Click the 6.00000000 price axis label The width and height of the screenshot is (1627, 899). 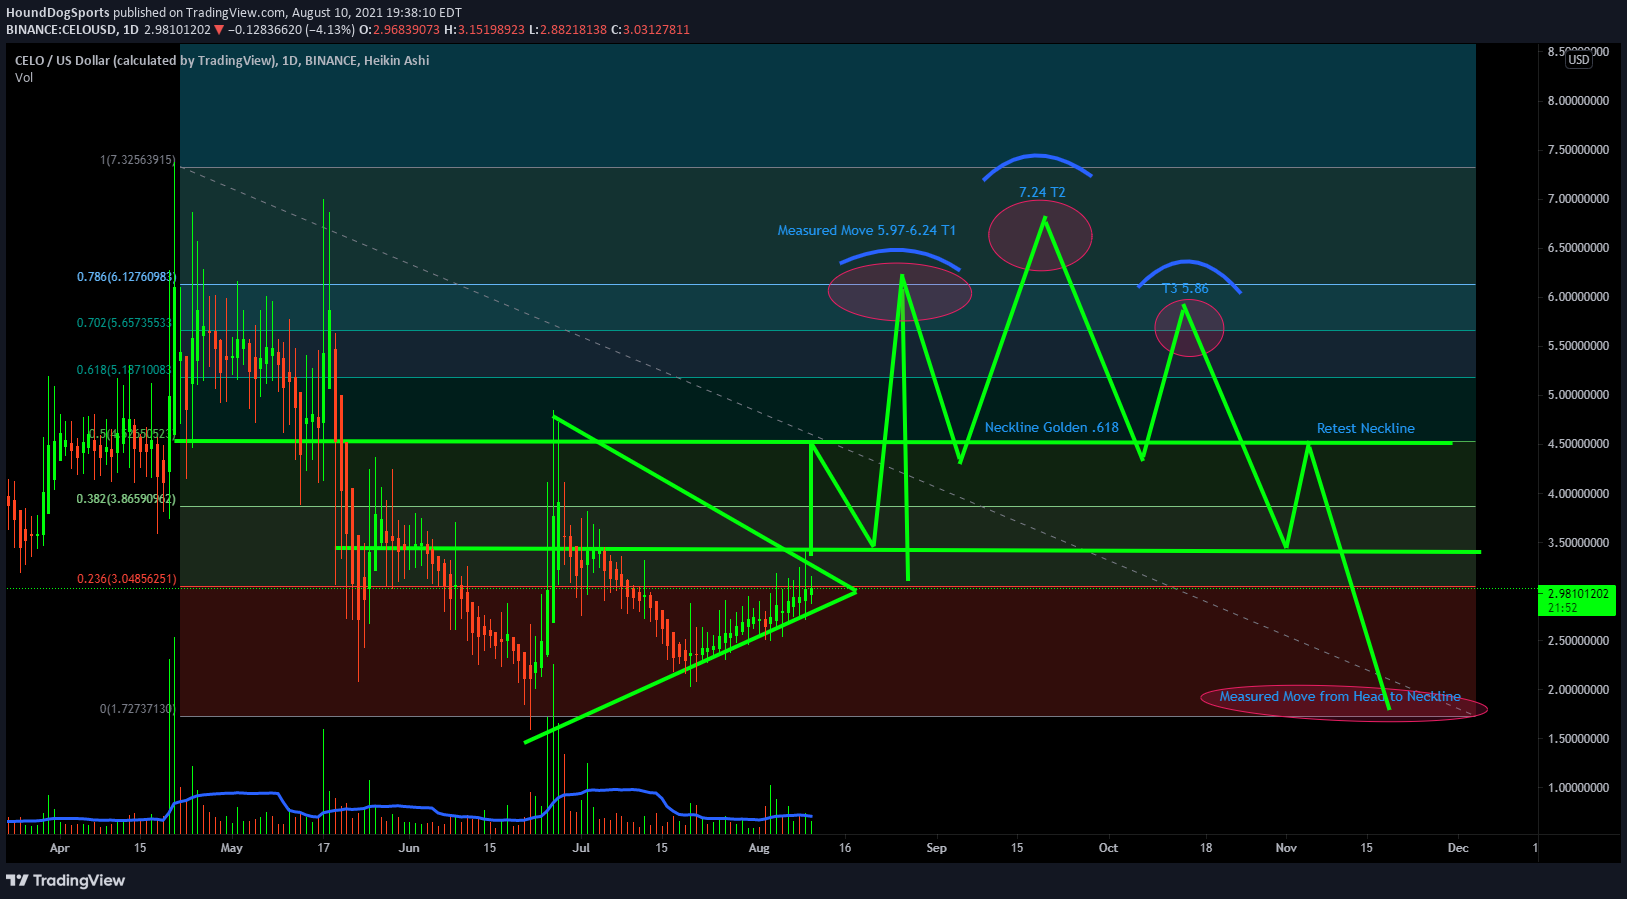1578,297
